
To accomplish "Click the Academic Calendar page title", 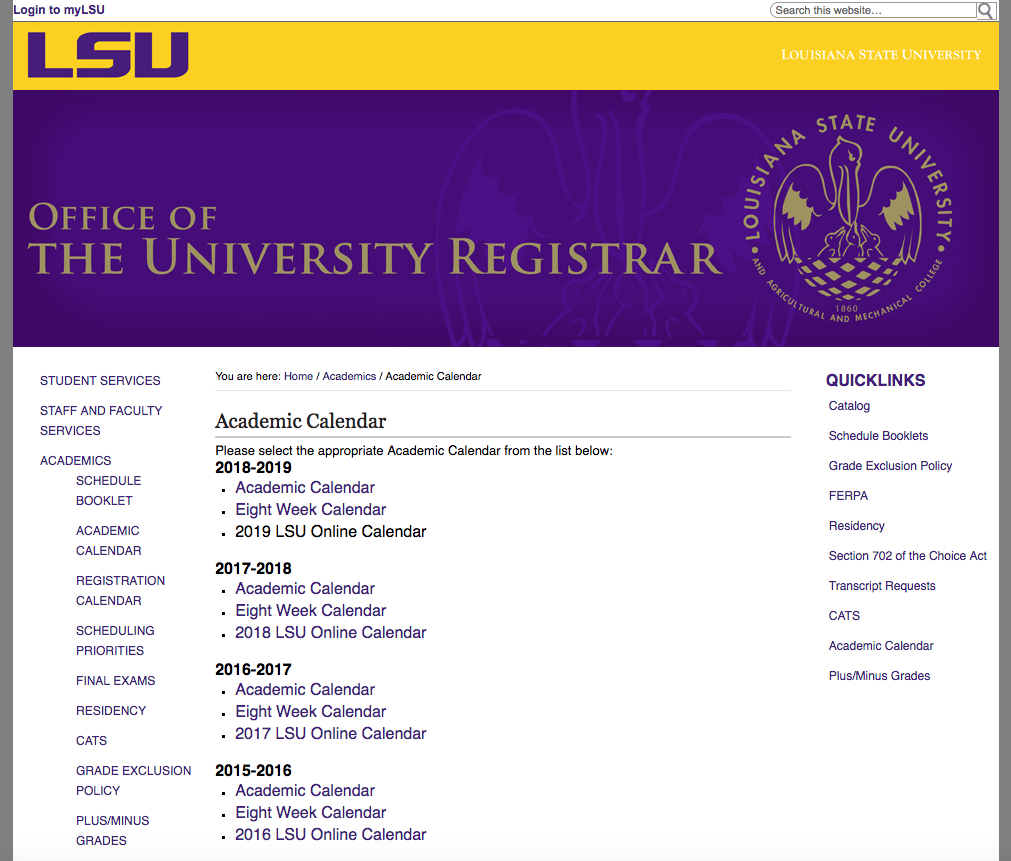I will coord(300,421).
